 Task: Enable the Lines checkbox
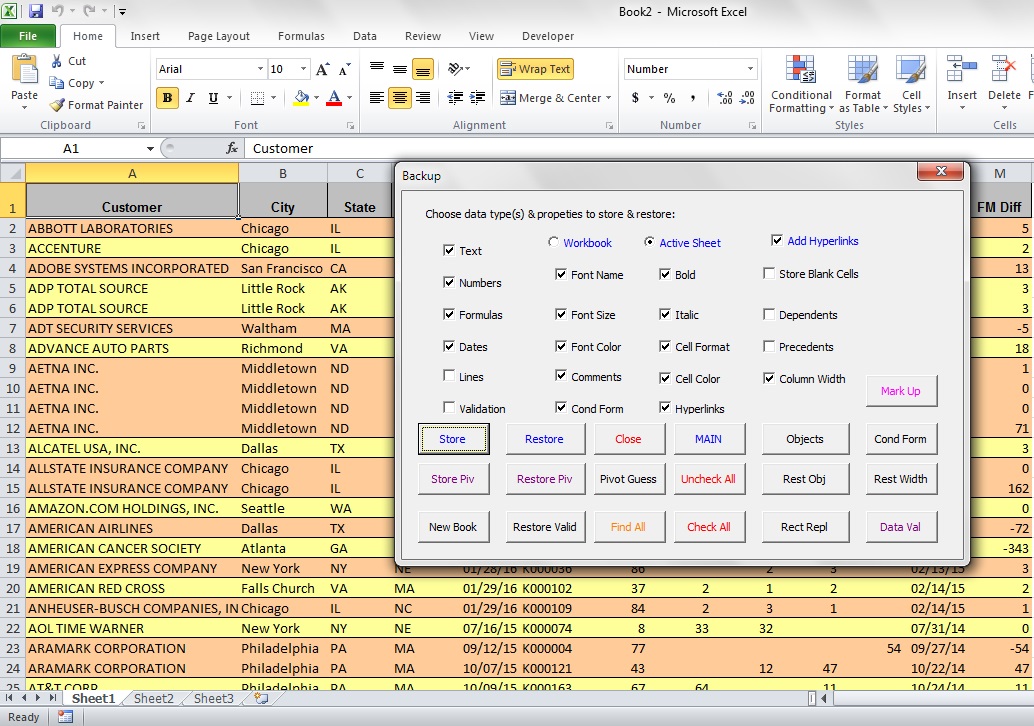pyautogui.click(x=449, y=376)
